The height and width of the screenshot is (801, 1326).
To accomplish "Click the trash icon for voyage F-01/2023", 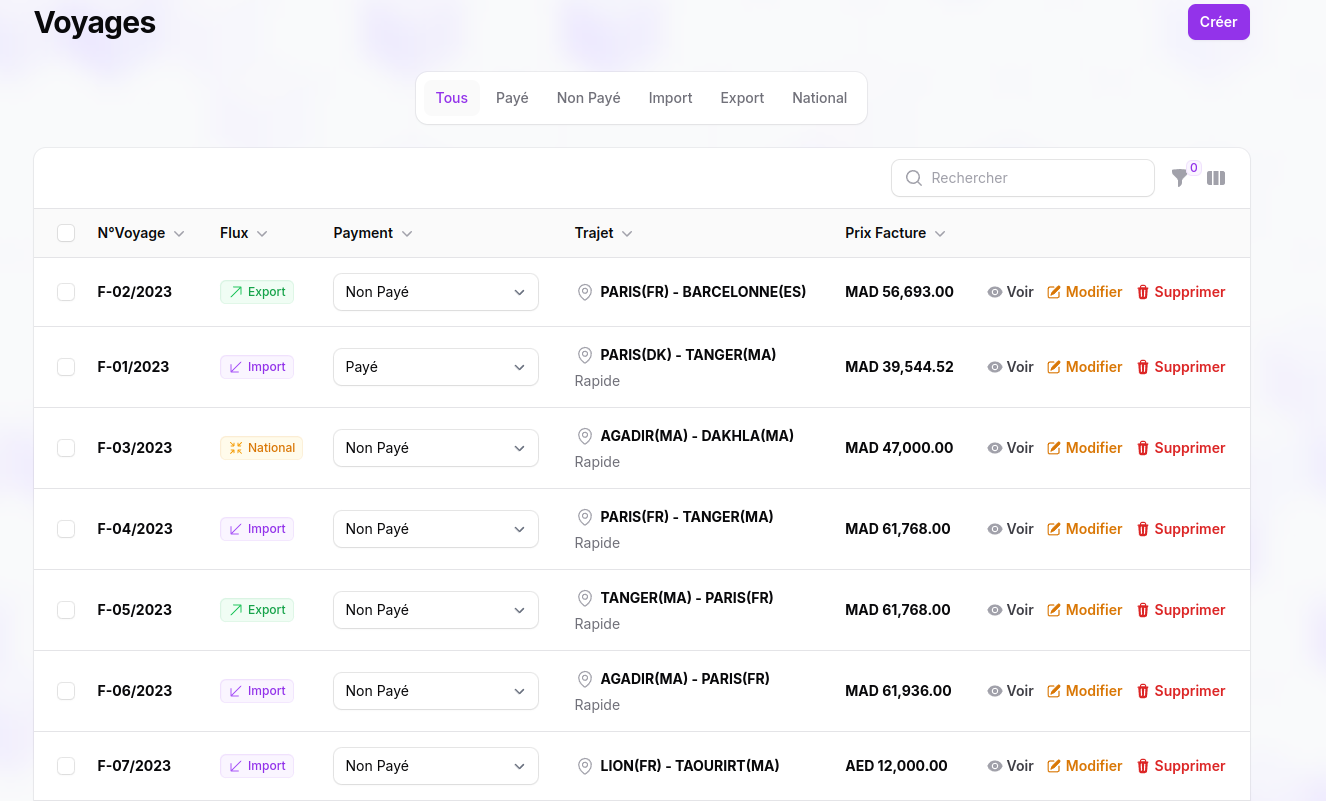I will 1143,367.
